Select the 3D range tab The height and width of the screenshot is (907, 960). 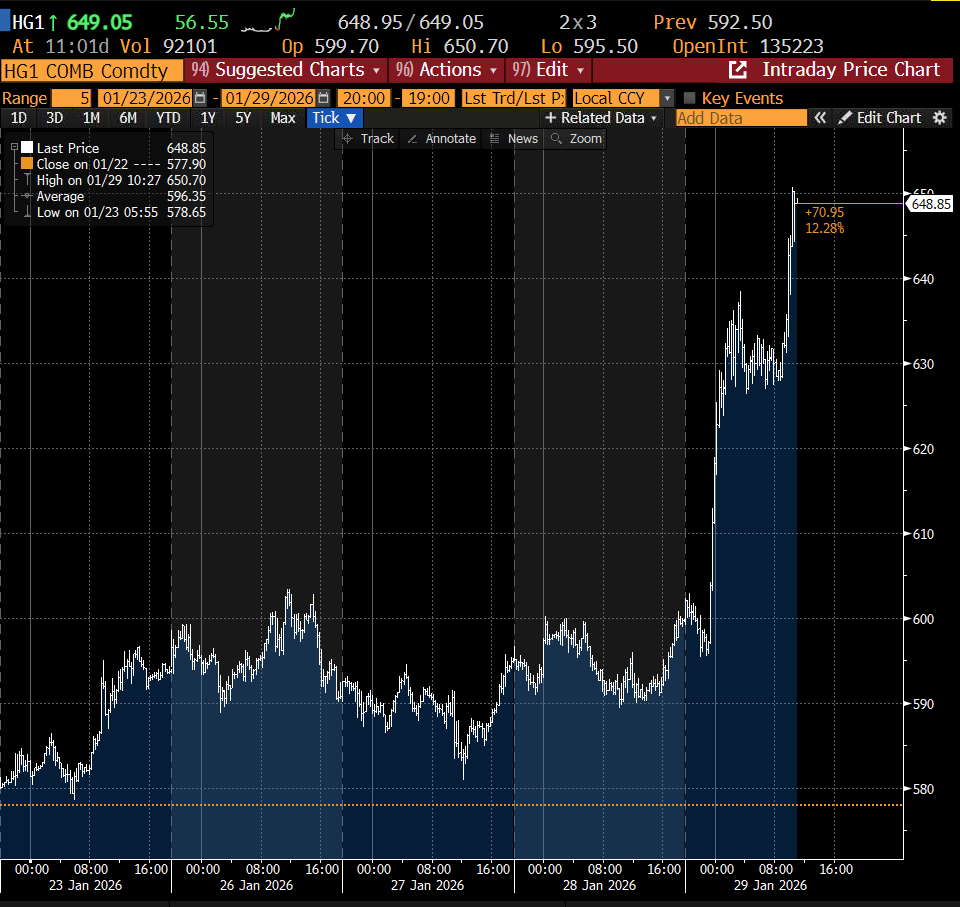click(54, 118)
